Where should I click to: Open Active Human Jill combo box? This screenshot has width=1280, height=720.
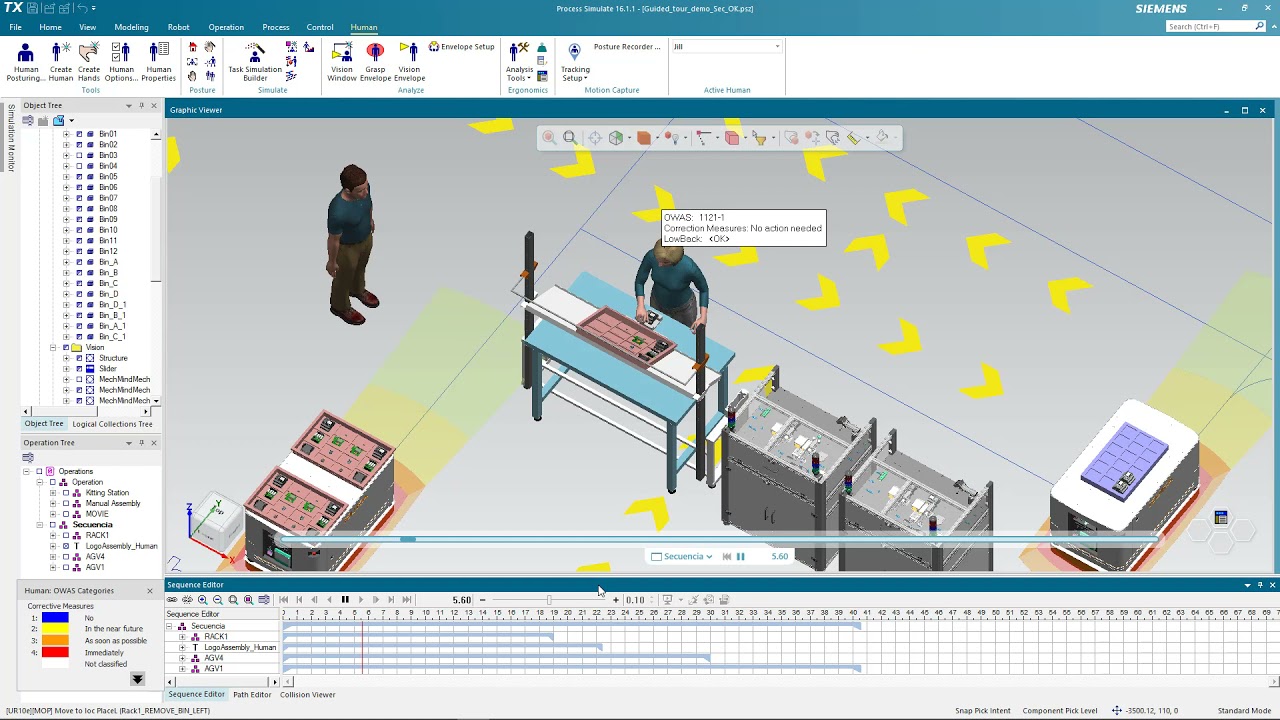[x=726, y=47]
